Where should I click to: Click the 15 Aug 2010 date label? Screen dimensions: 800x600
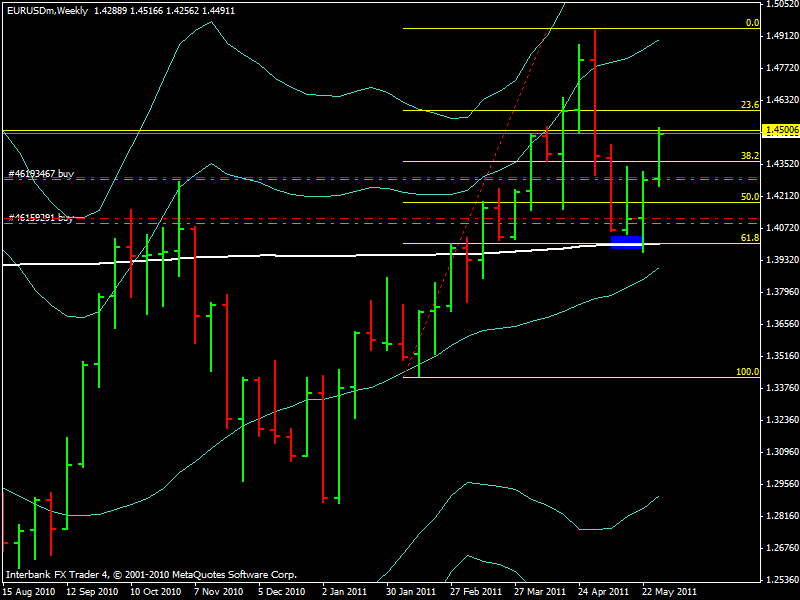click(x=30, y=591)
